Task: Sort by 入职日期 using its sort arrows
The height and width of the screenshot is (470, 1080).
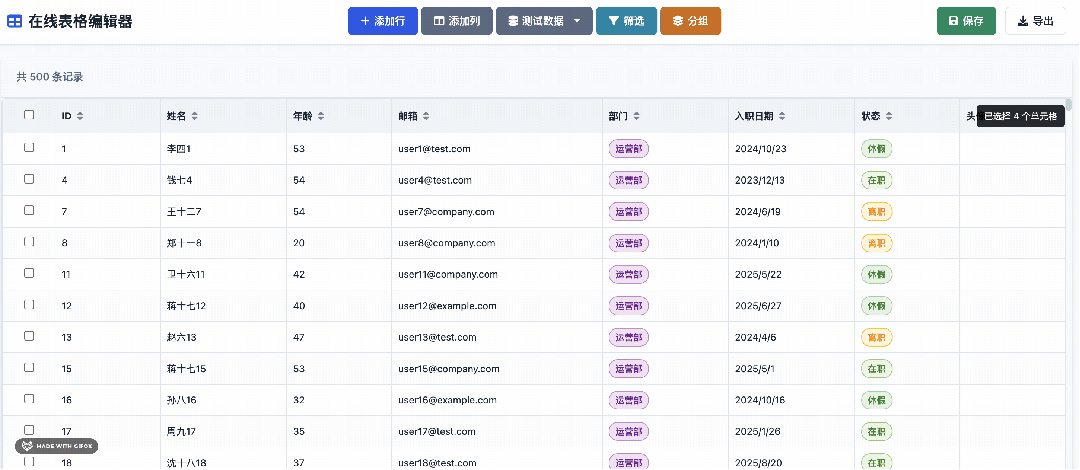Action: tap(782, 116)
